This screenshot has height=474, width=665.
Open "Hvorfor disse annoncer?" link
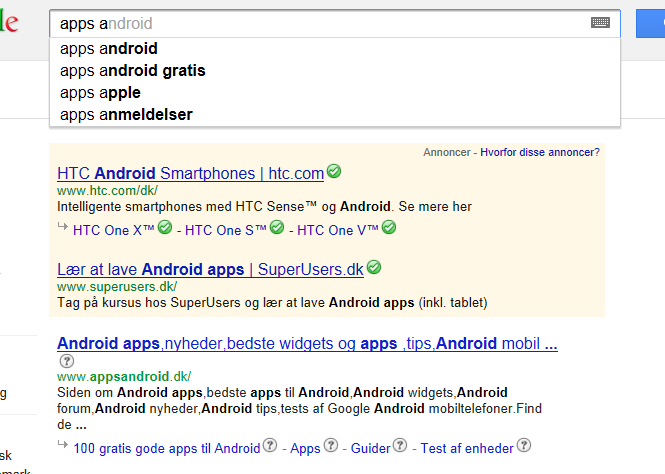pyautogui.click(x=540, y=152)
